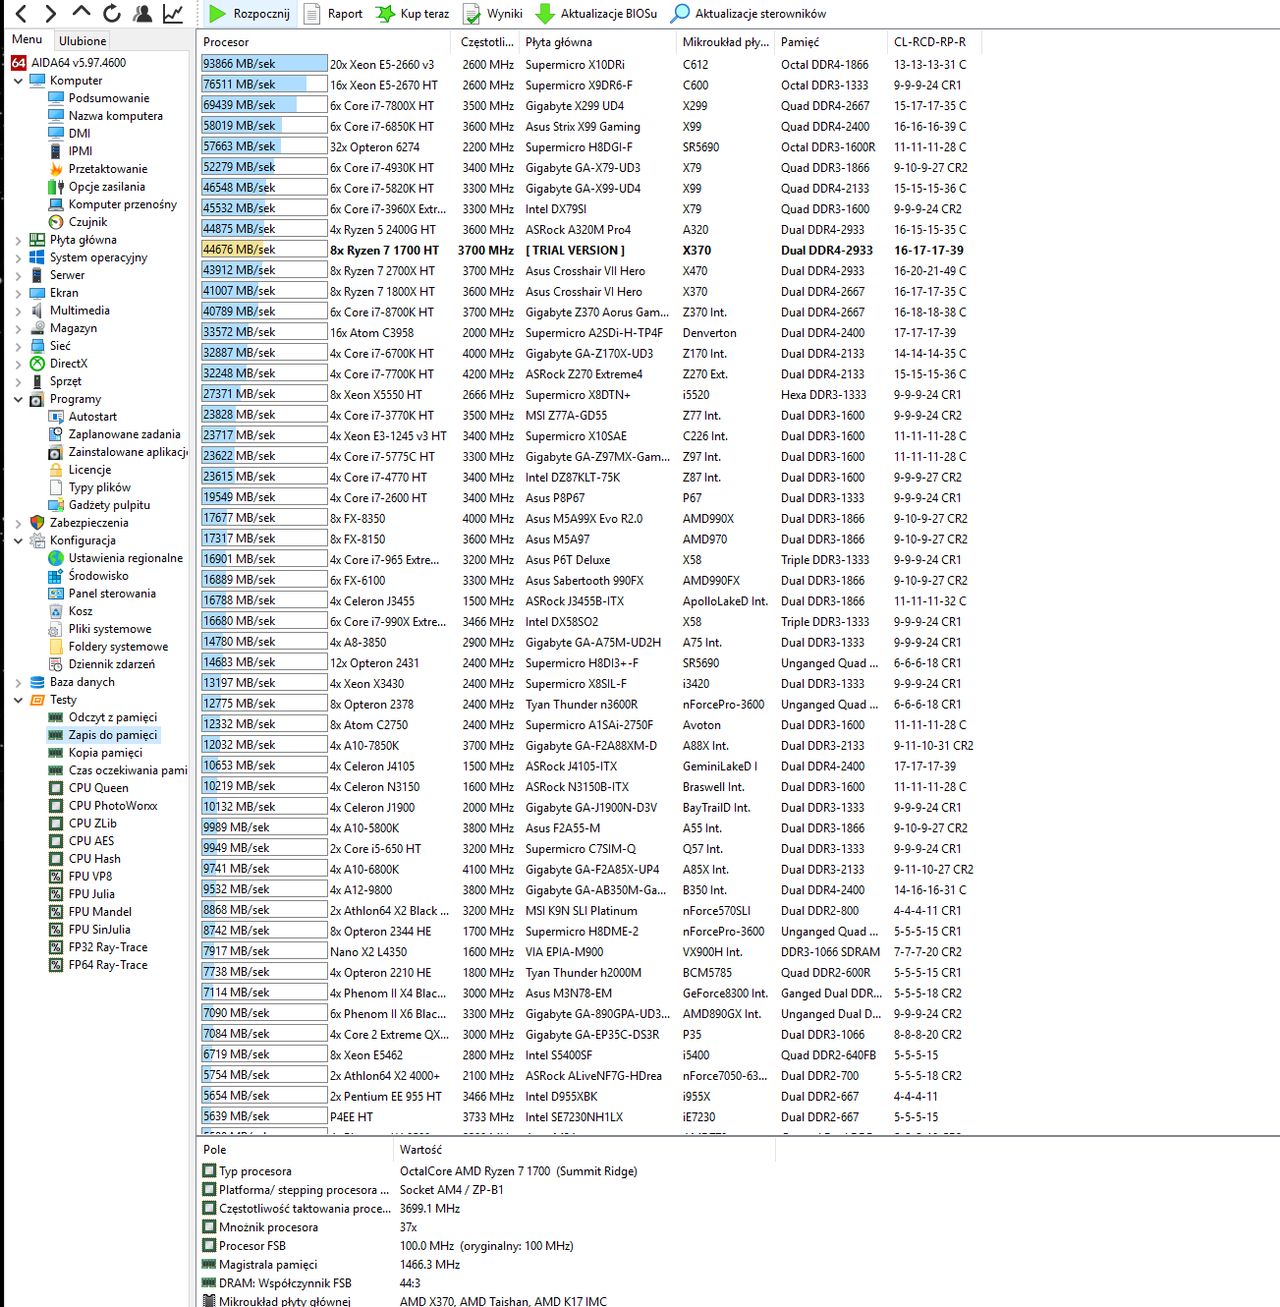Click the back navigation arrow
The width and height of the screenshot is (1280, 1307).
click(x=20, y=14)
